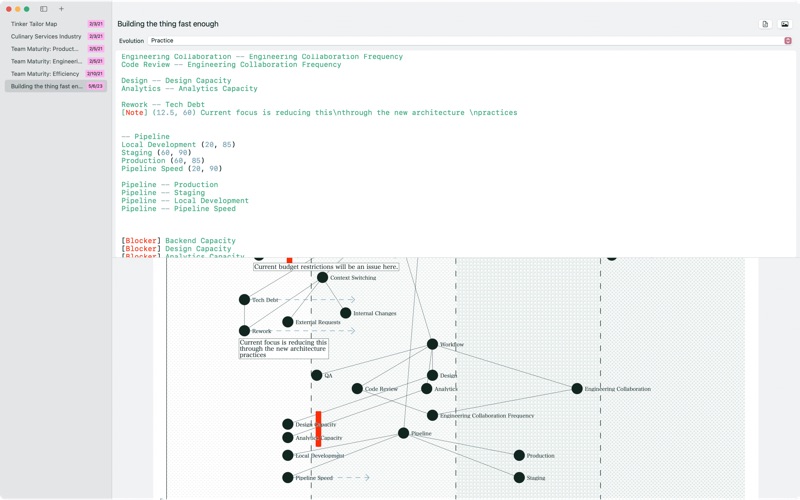Click the budget restrictions note box
This screenshot has height=500, width=800.
point(326,266)
